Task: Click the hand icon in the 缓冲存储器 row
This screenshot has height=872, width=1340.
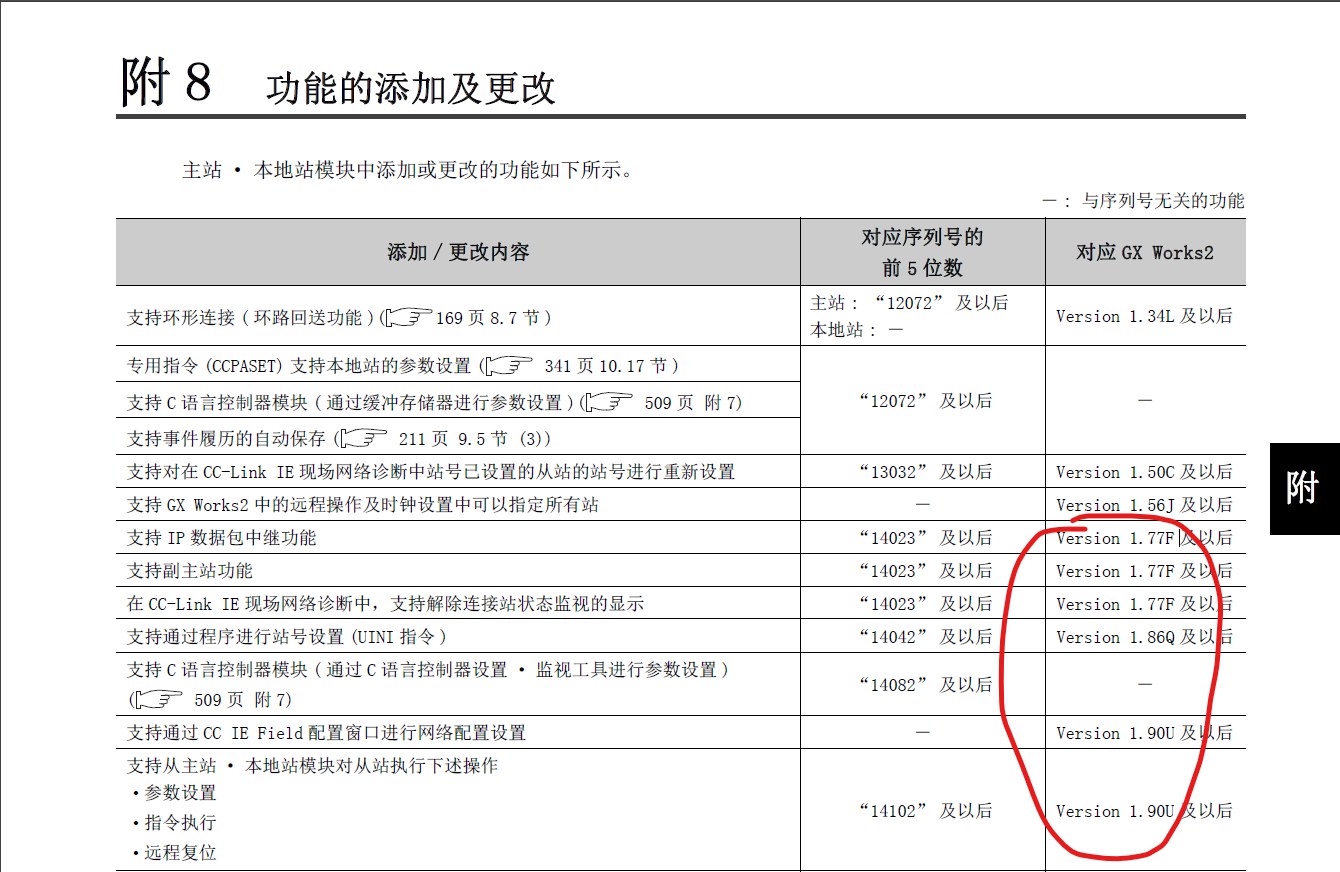Action: [609, 403]
